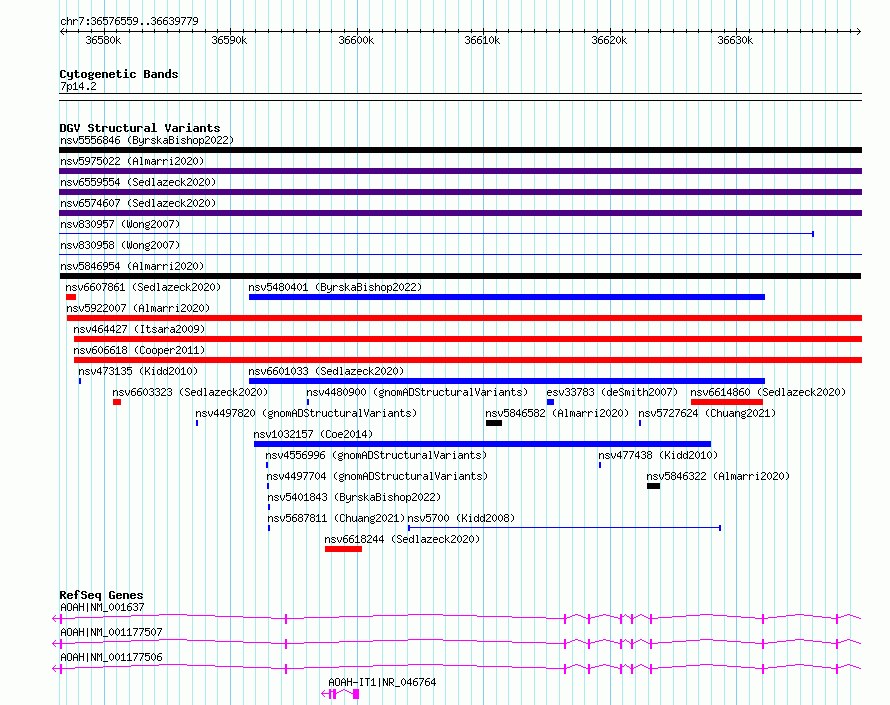Viewport: 890px width, 705px height.
Task: Click the nsv6618244 (Sedlazeck2020) label text
Action: pos(402,539)
